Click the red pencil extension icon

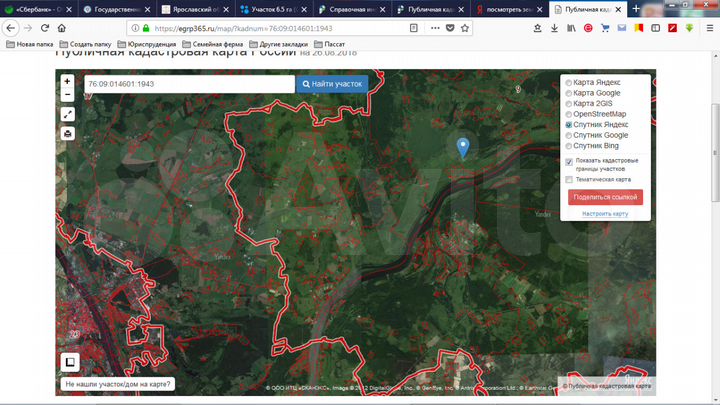point(672,28)
